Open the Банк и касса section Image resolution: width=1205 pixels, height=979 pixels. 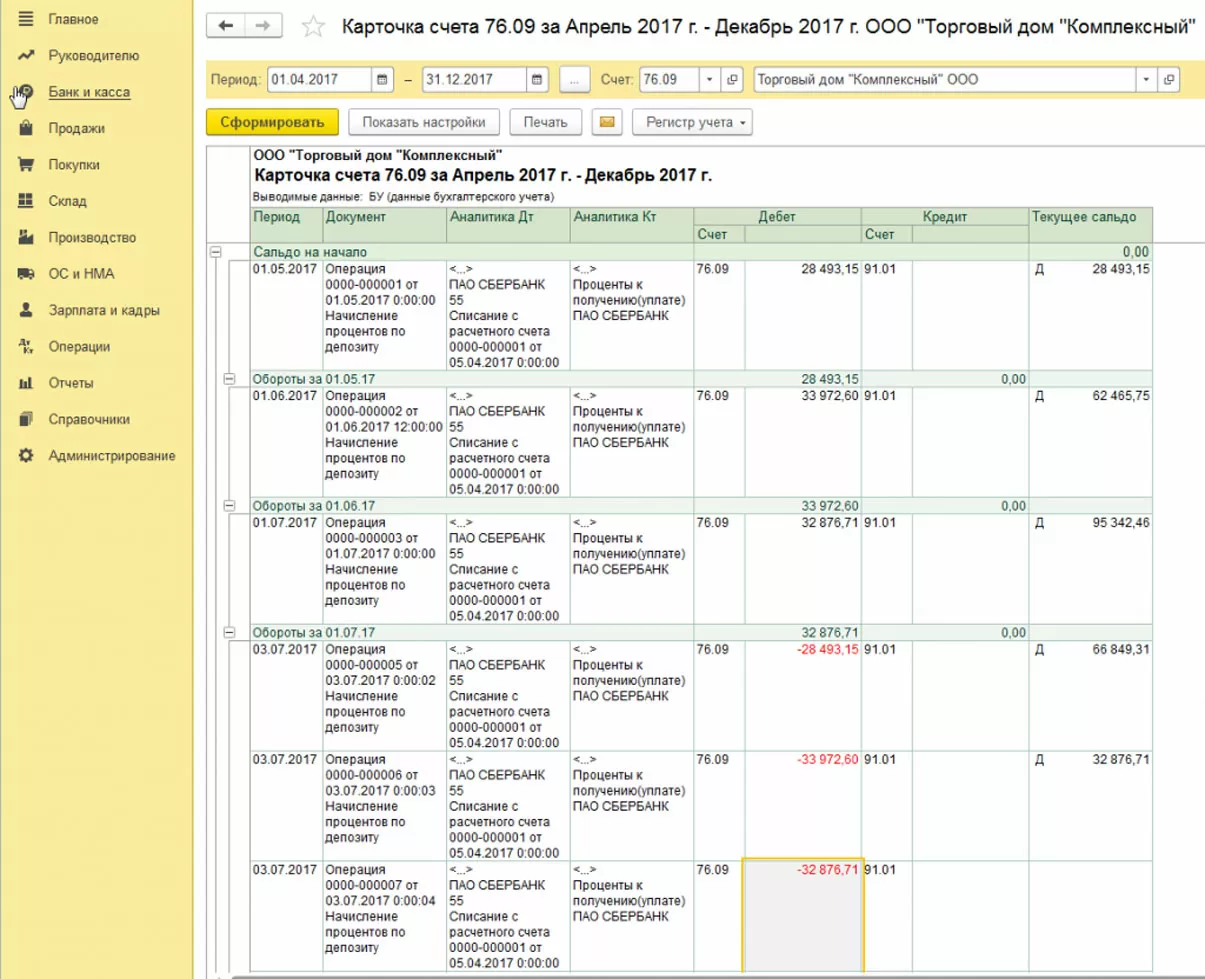89,92
